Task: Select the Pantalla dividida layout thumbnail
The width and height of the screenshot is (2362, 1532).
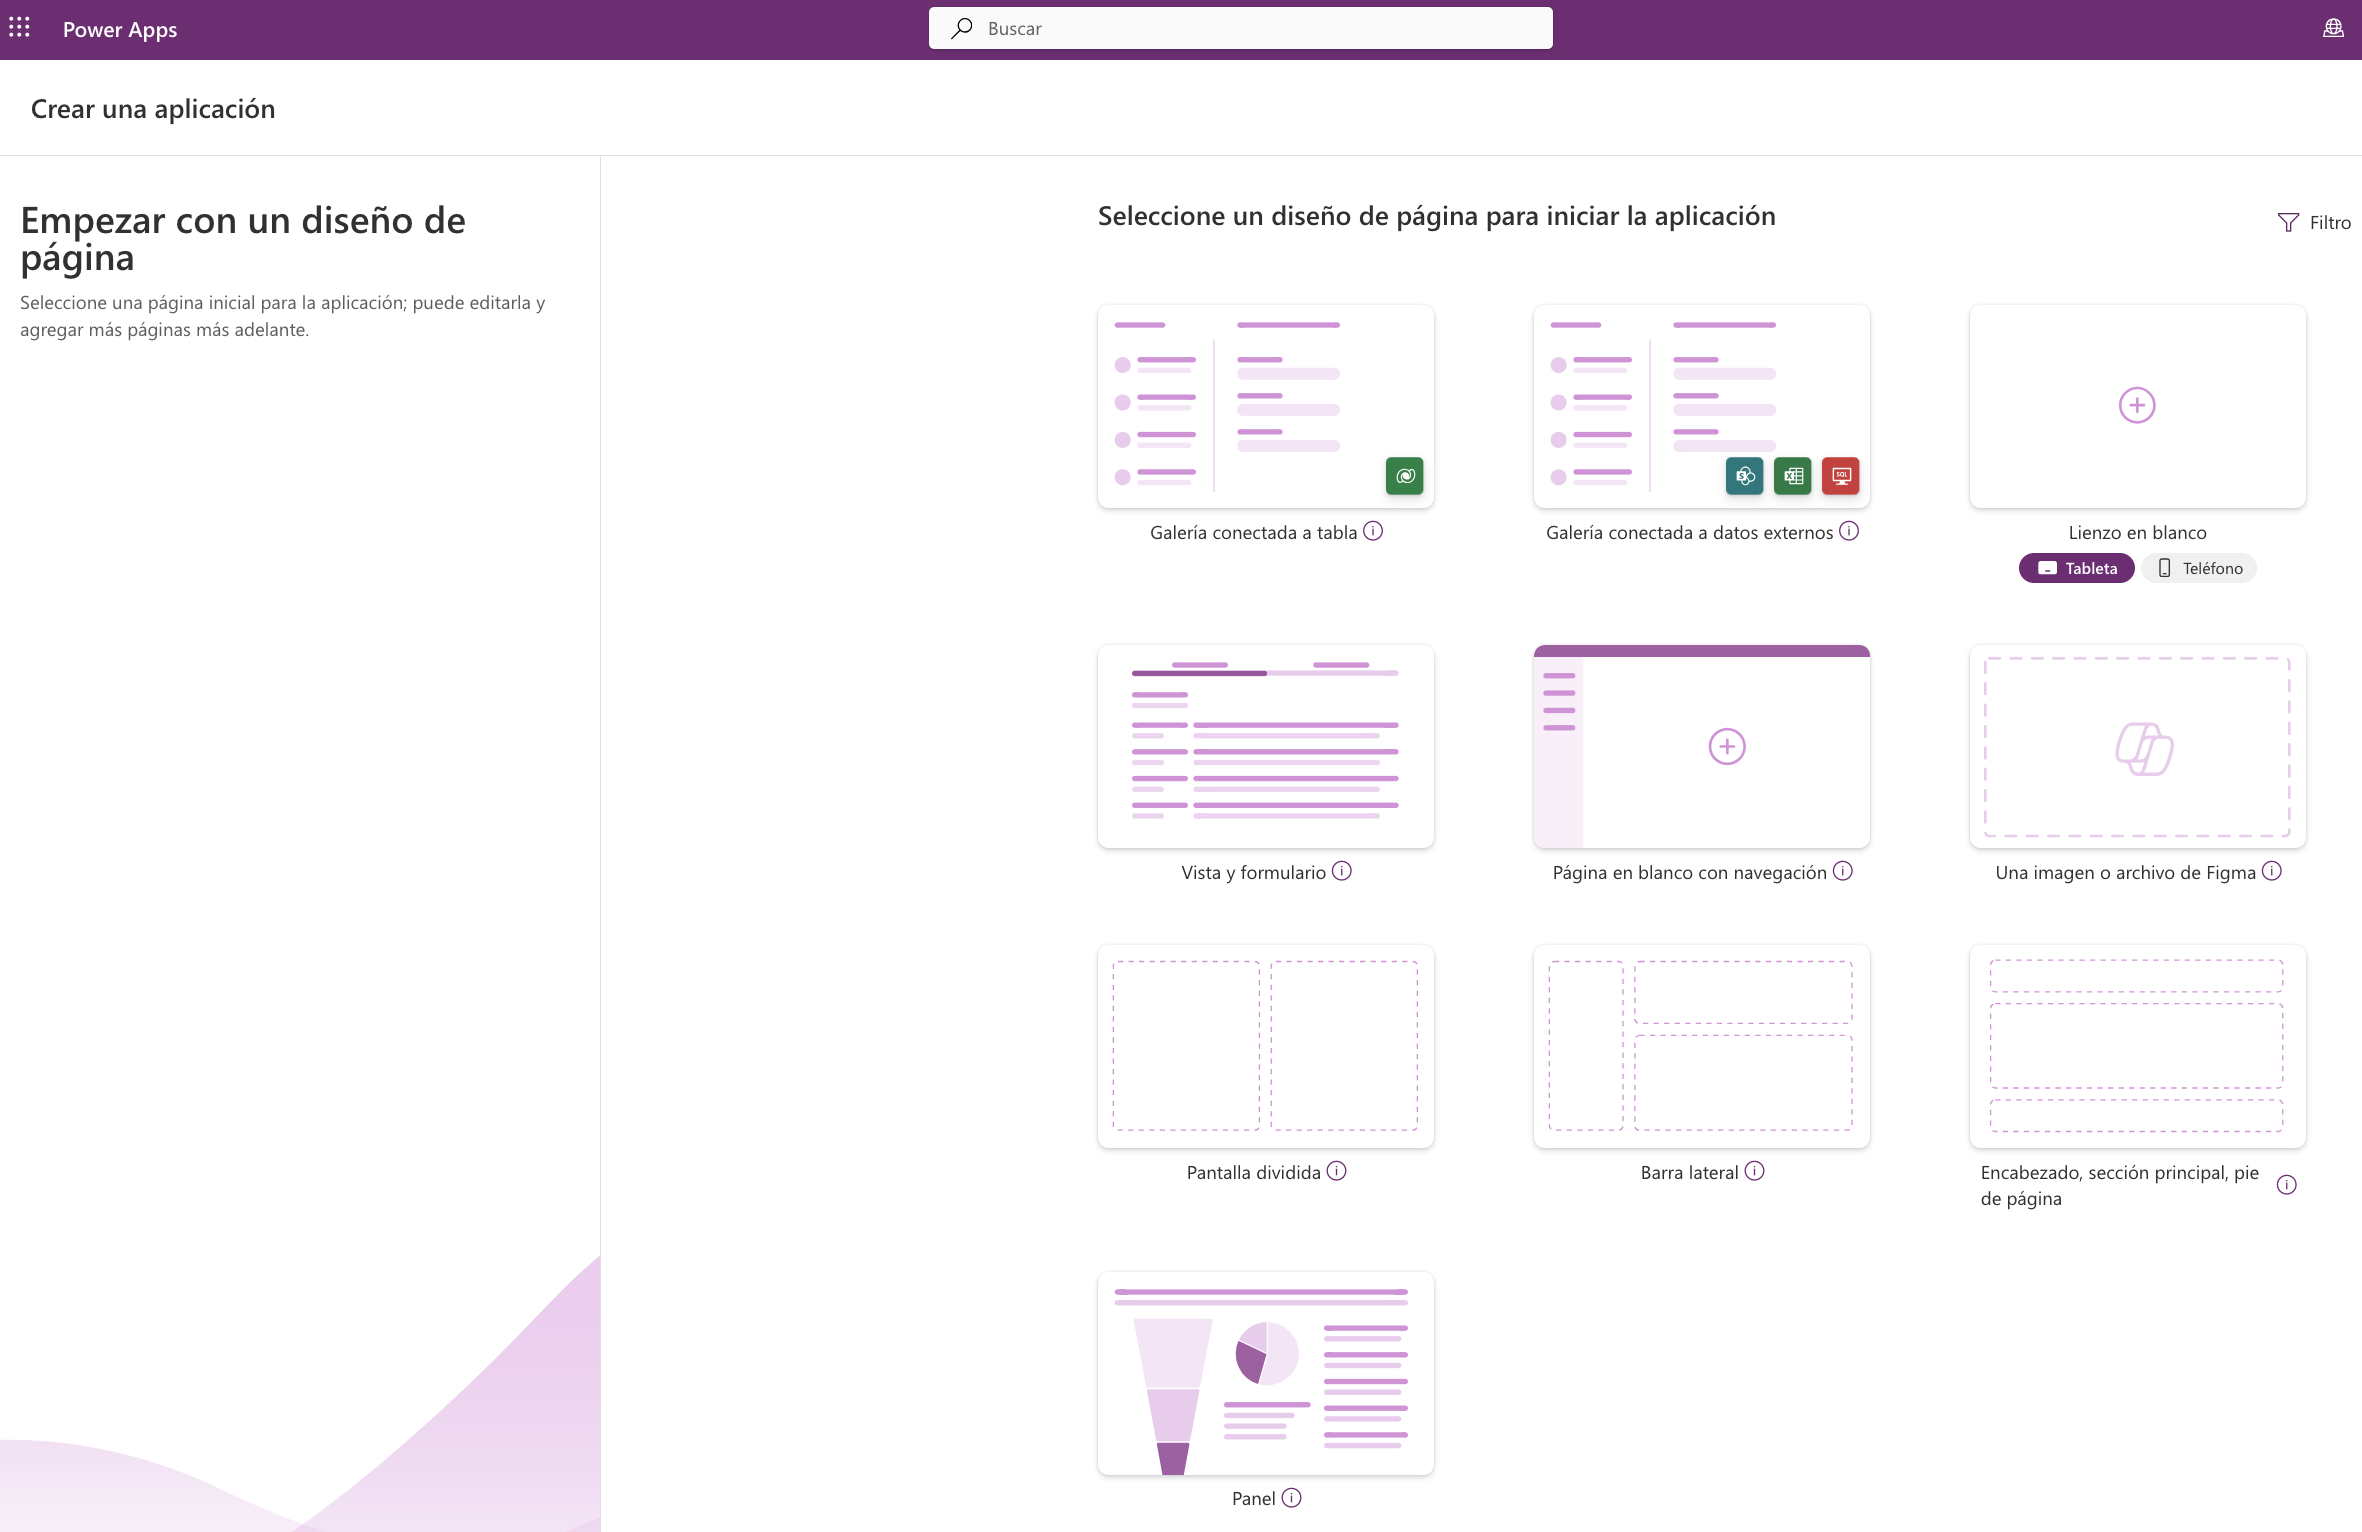Action: [x=1265, y=1046]
